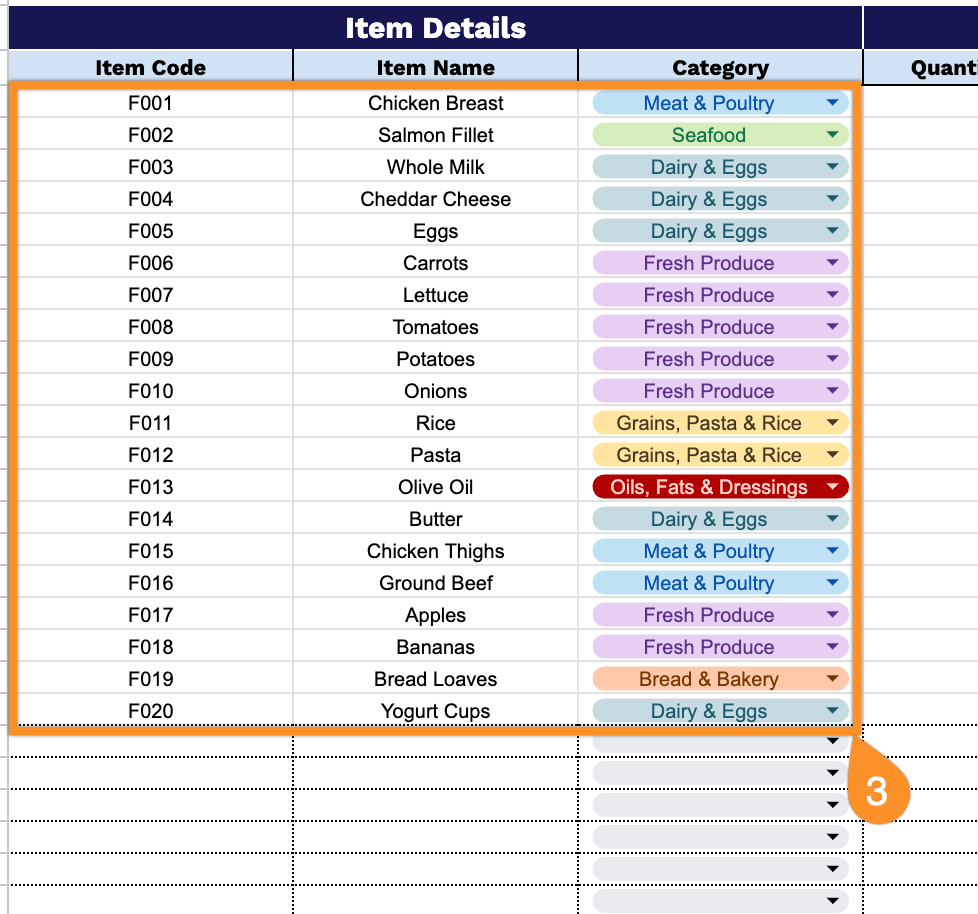Image resolution: width=978 pixels, height=914 pixels.
Task: Select the F013 item code cell
Action: click(150, 487)
